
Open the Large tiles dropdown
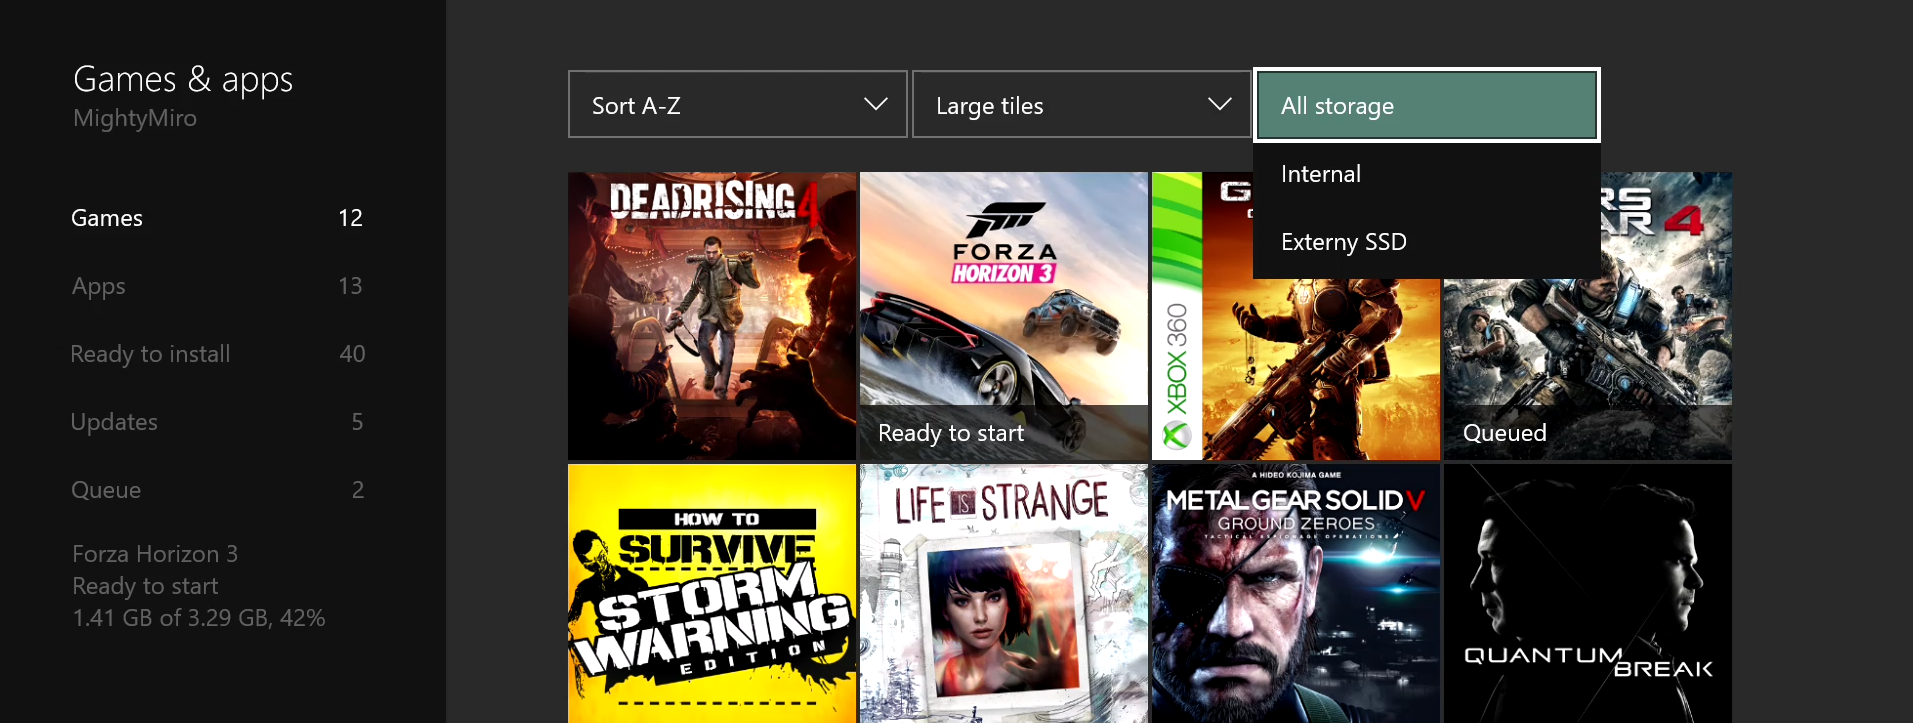pos(1081,104)
